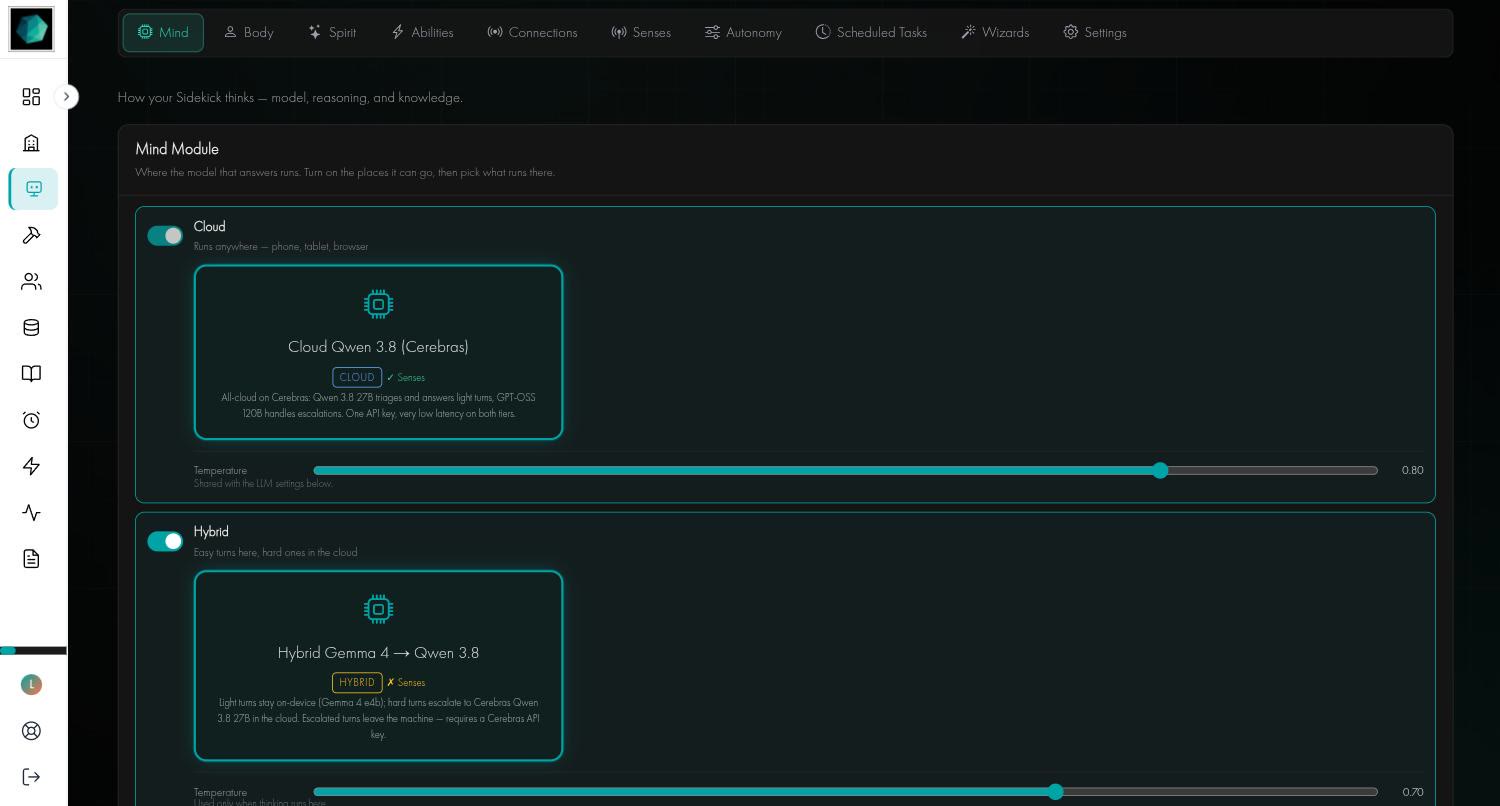The width and height of the screenshot is (1500, 806).
Task: Select the Mind tab
Action: 163,33
